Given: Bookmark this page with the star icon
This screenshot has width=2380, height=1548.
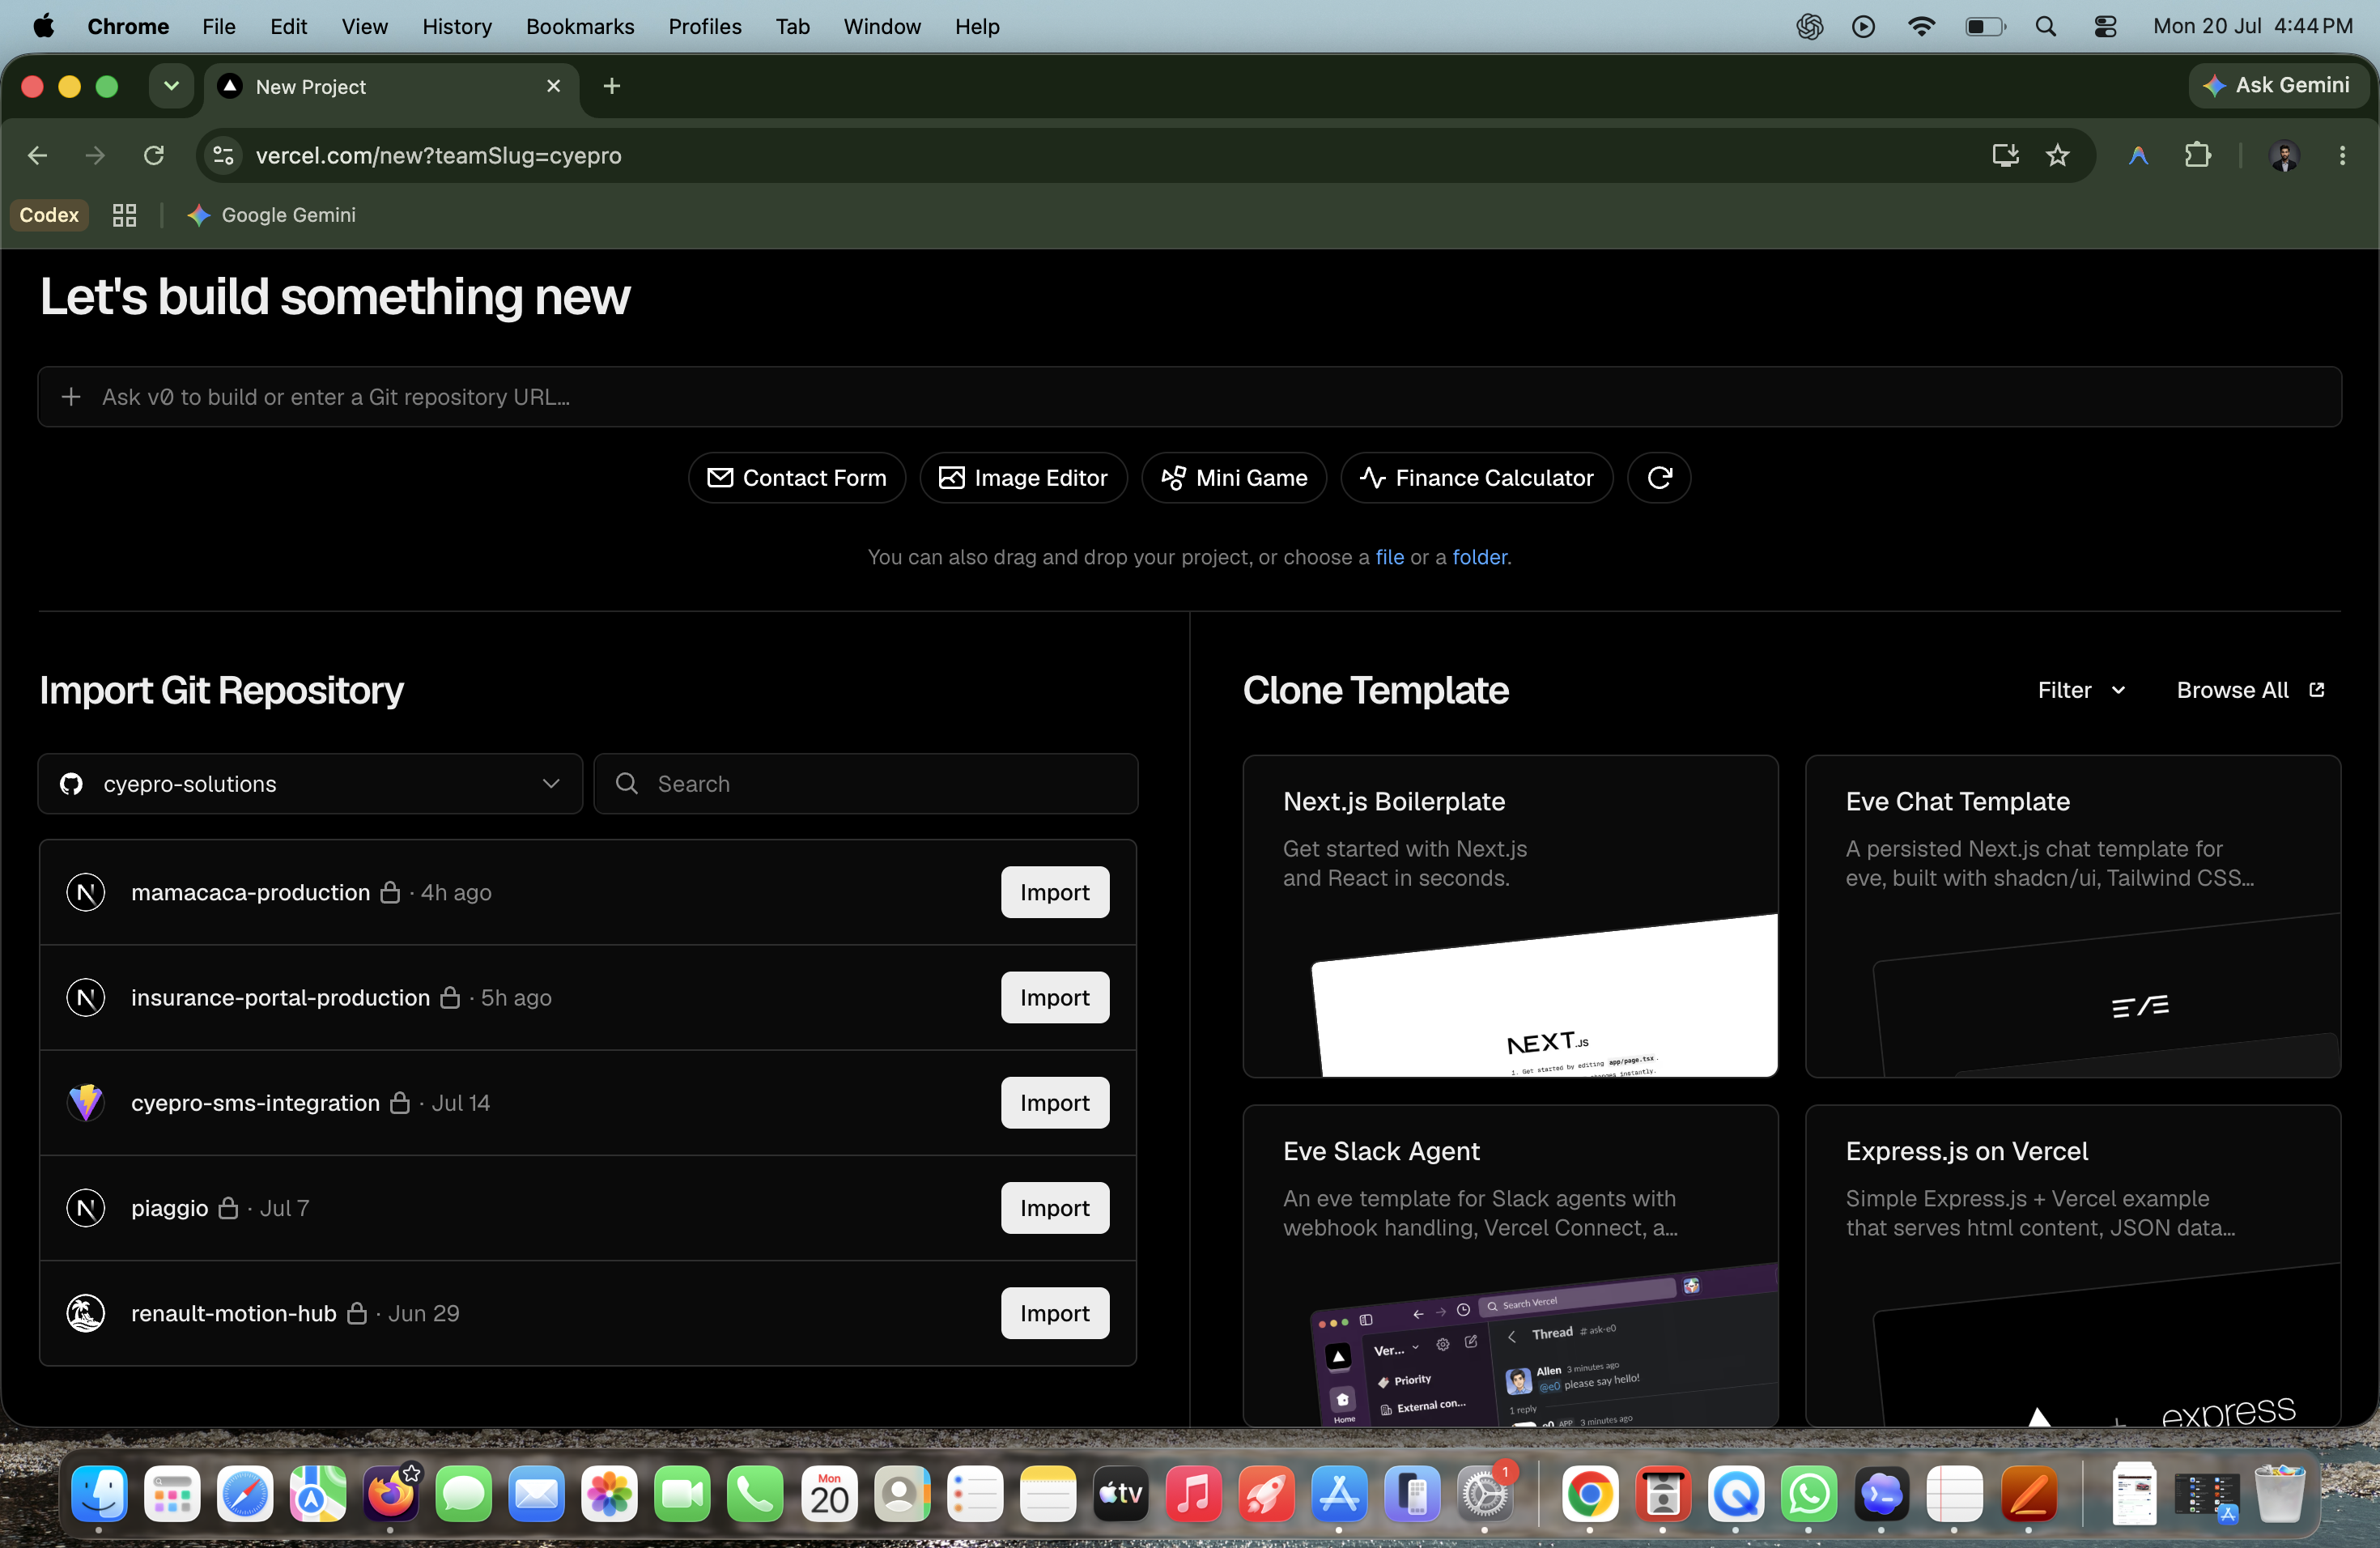Looking at the screenshot, I should [x=2057, y=155].
